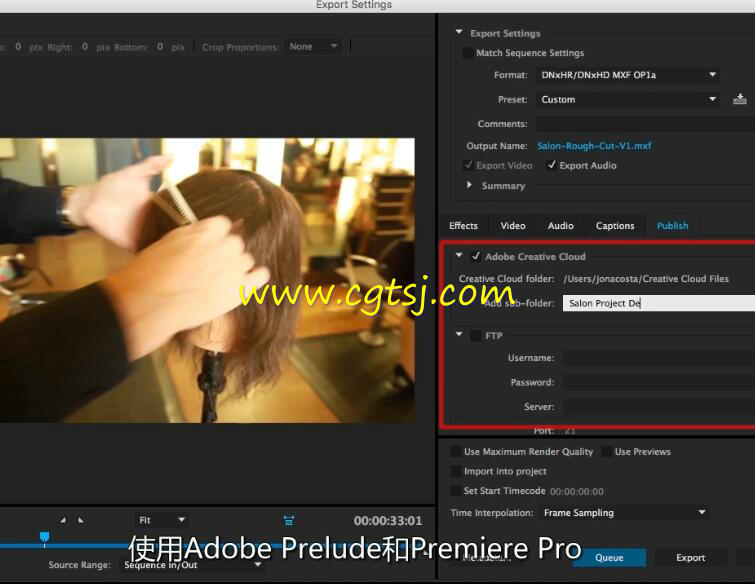Open the Captions tab
Viewport: 755px width, 584px height.
pos(615,225)
